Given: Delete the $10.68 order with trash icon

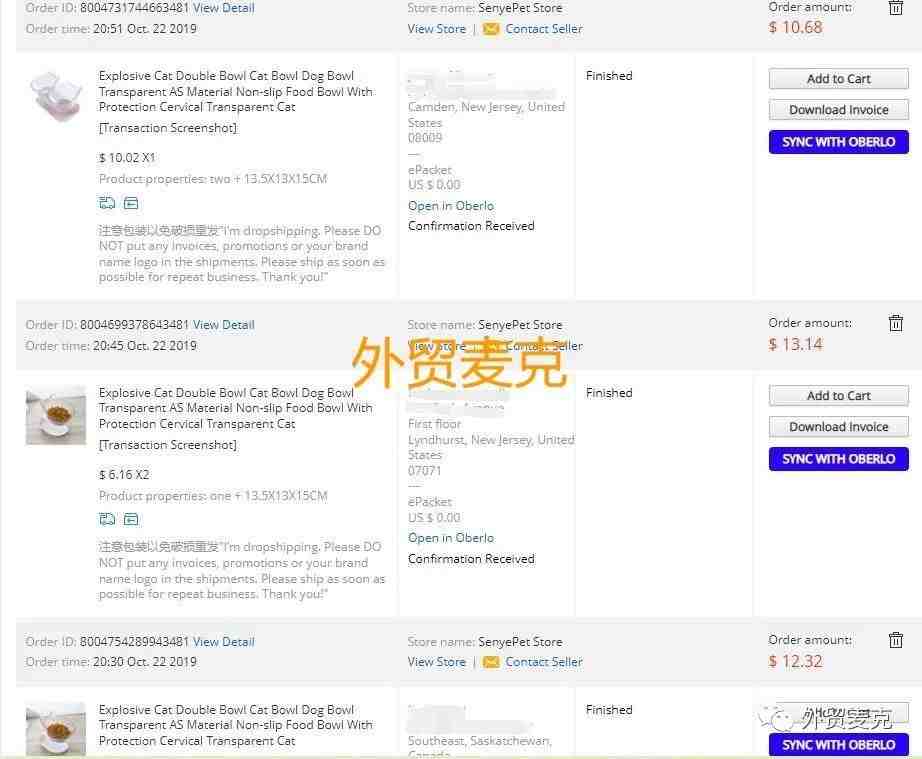Looking at the screenshot, I should [x=895, y=8].
